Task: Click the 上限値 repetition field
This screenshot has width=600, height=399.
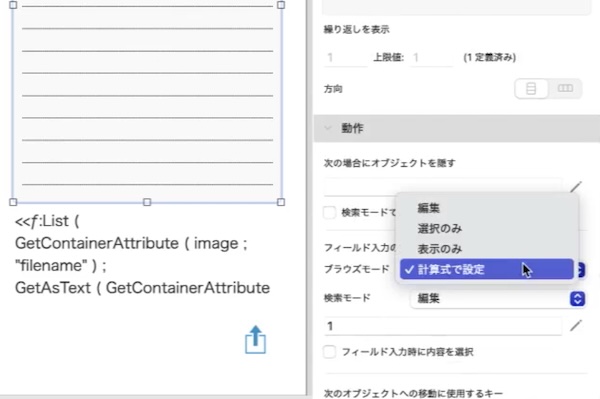Action: pos(431,58)
